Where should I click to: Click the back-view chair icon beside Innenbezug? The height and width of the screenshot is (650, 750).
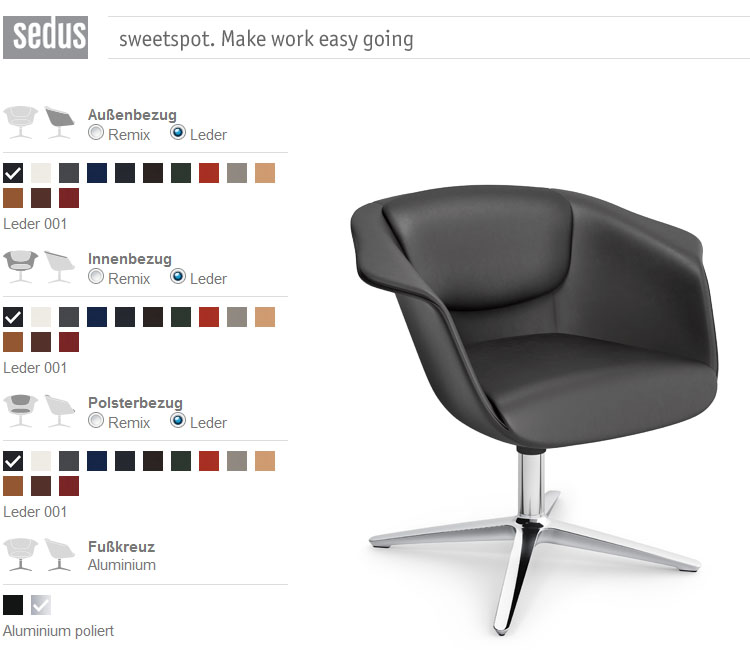pos(60,266)
